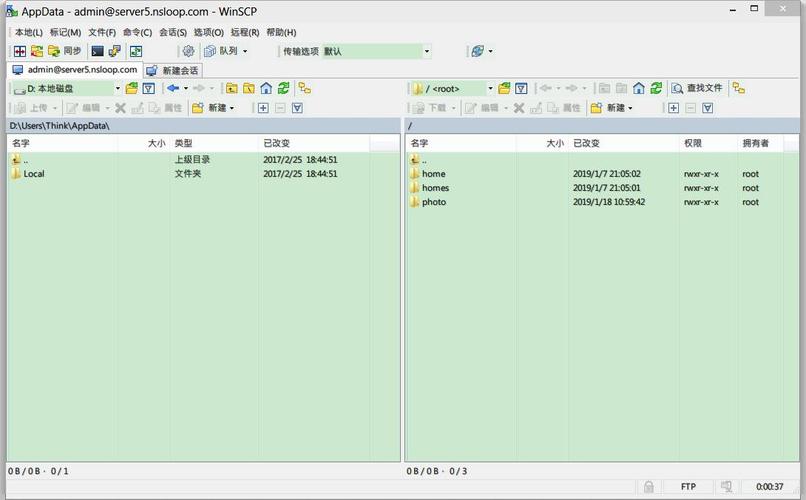Expand the 队列 queue dropdown arrow
This screenshot has width=806, height=500.
245,51
